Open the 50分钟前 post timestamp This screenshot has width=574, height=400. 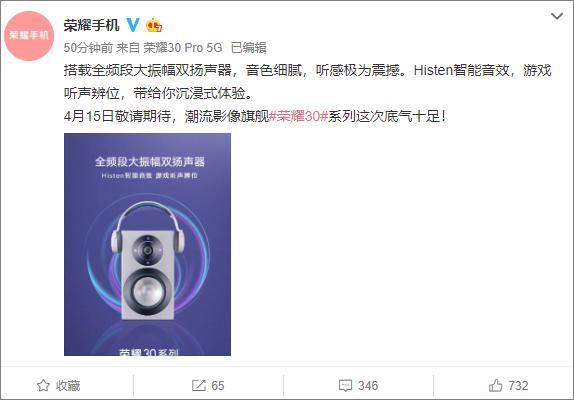point(88,48)
